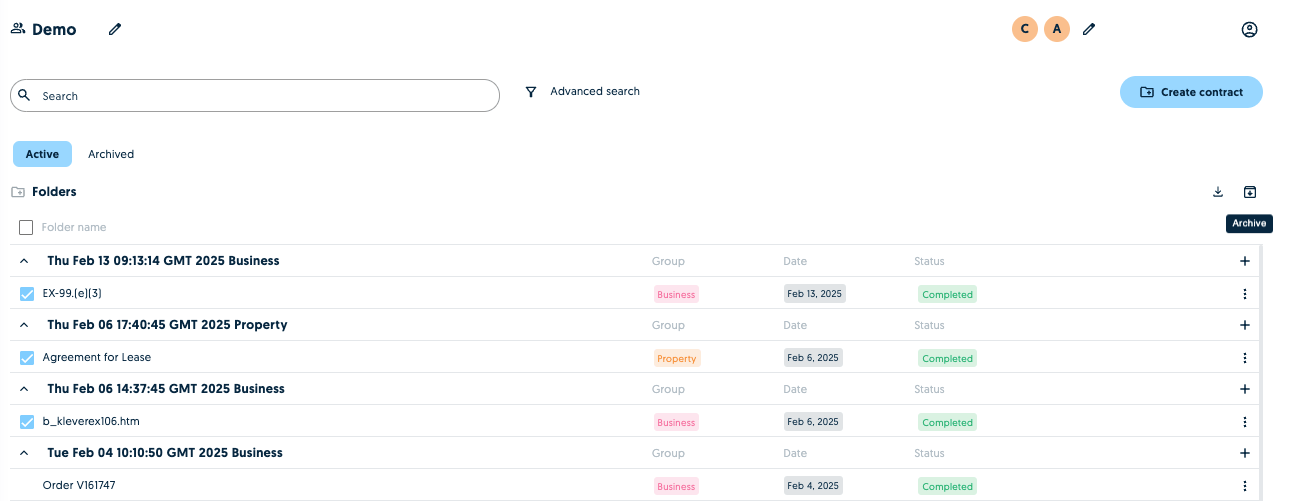Click the Demo workspace title
Image resolution: width=1289 pixels, height=501 pixels.
point(54,30)
